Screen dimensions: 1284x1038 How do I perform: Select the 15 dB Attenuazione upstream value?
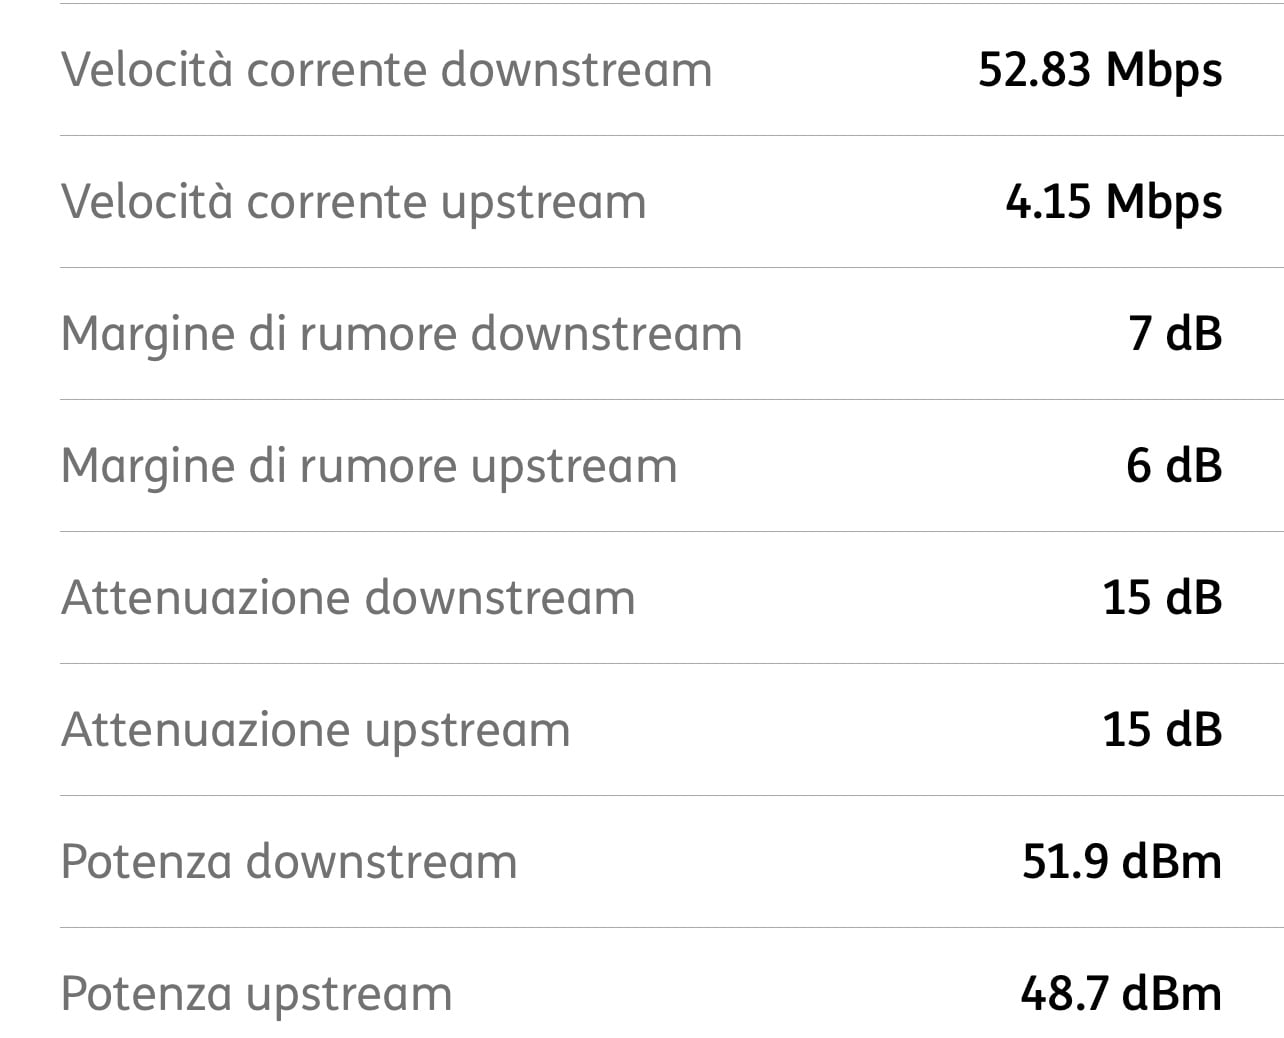pyautogui.click(x=1162, y=730)
